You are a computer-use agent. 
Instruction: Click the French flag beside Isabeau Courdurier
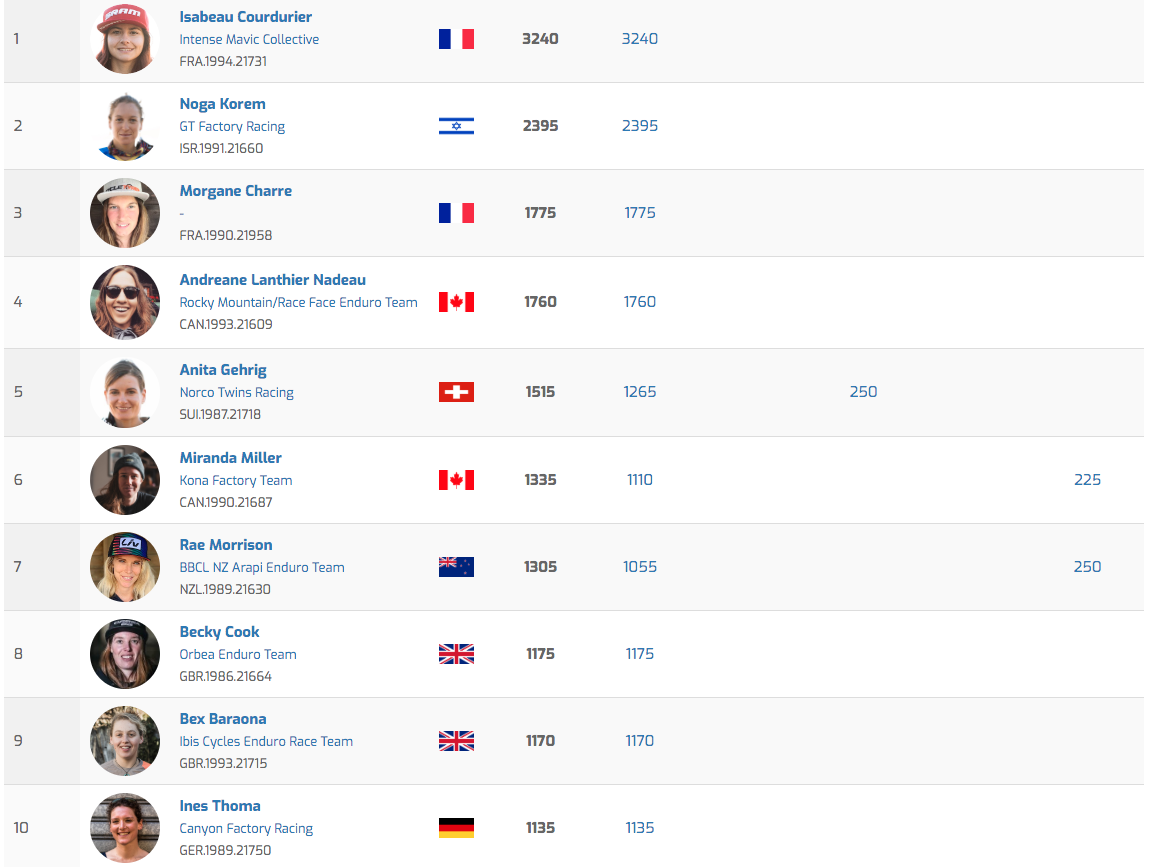click(456, 39)
